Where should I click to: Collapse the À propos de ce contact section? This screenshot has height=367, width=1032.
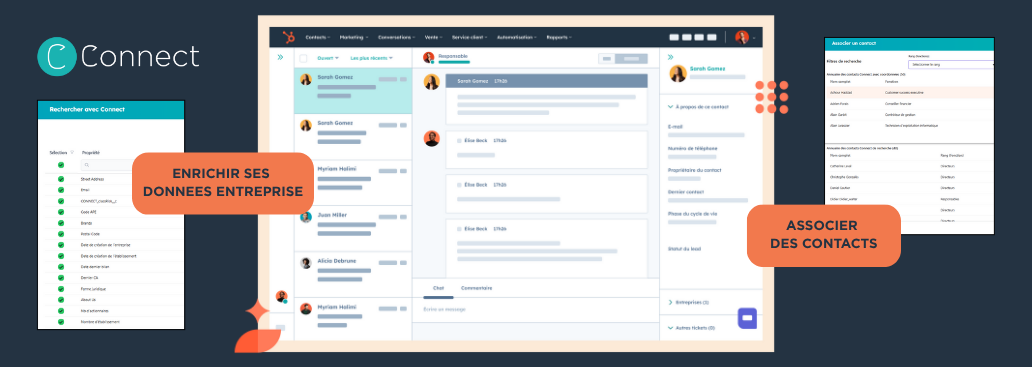coord(698,106)
